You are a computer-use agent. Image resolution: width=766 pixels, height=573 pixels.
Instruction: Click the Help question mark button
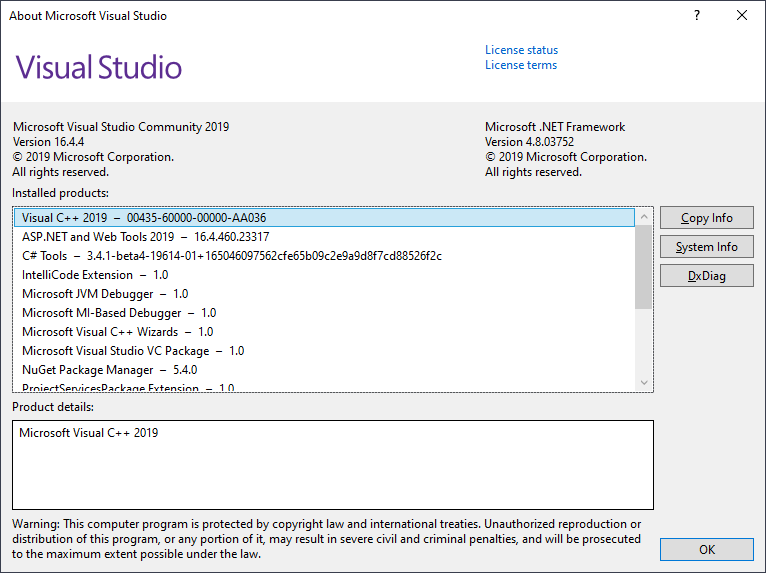point(697,16)
